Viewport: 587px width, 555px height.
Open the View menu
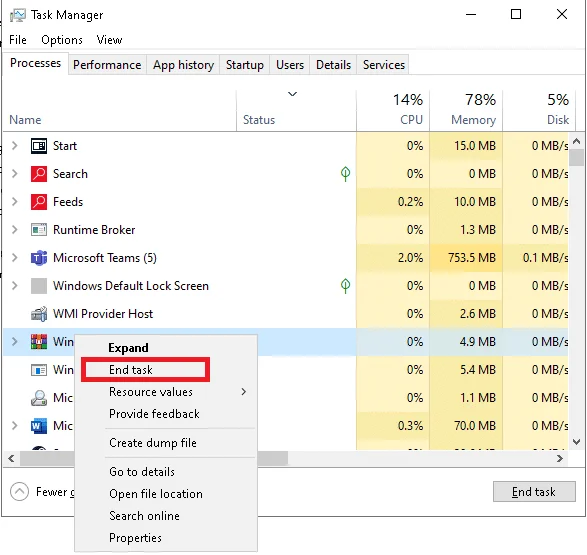109,40
